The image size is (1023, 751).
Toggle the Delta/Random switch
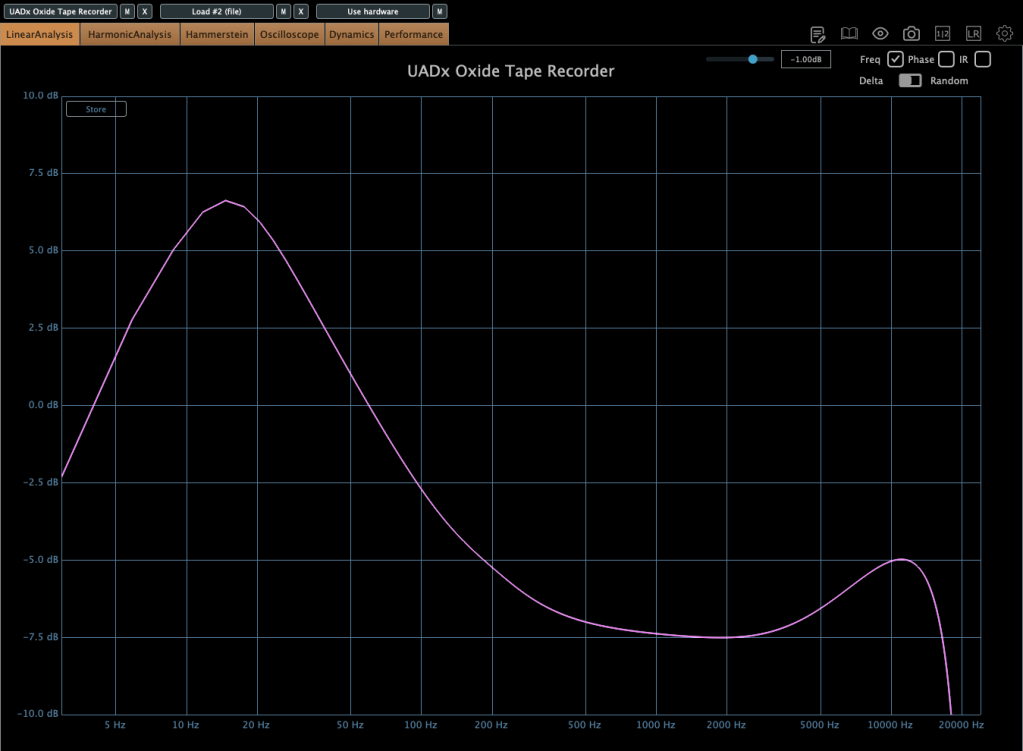coord(910,81)
